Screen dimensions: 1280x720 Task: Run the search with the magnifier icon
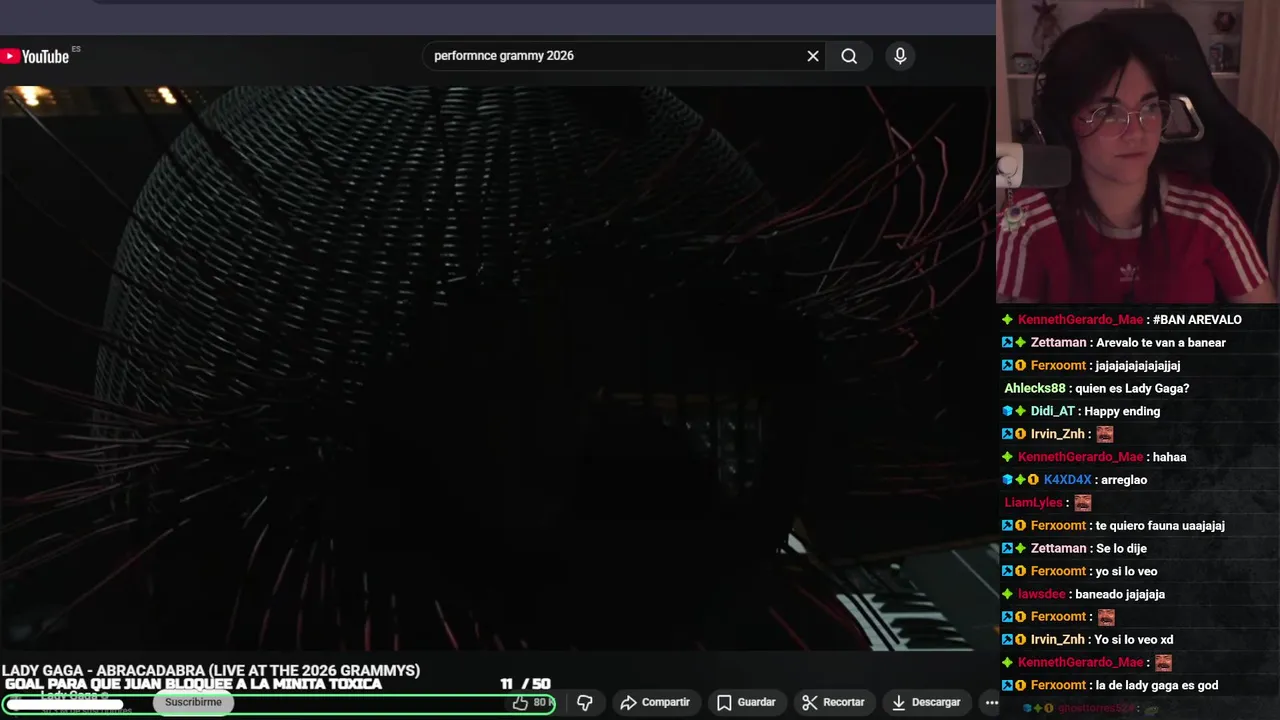click(849, 56)
